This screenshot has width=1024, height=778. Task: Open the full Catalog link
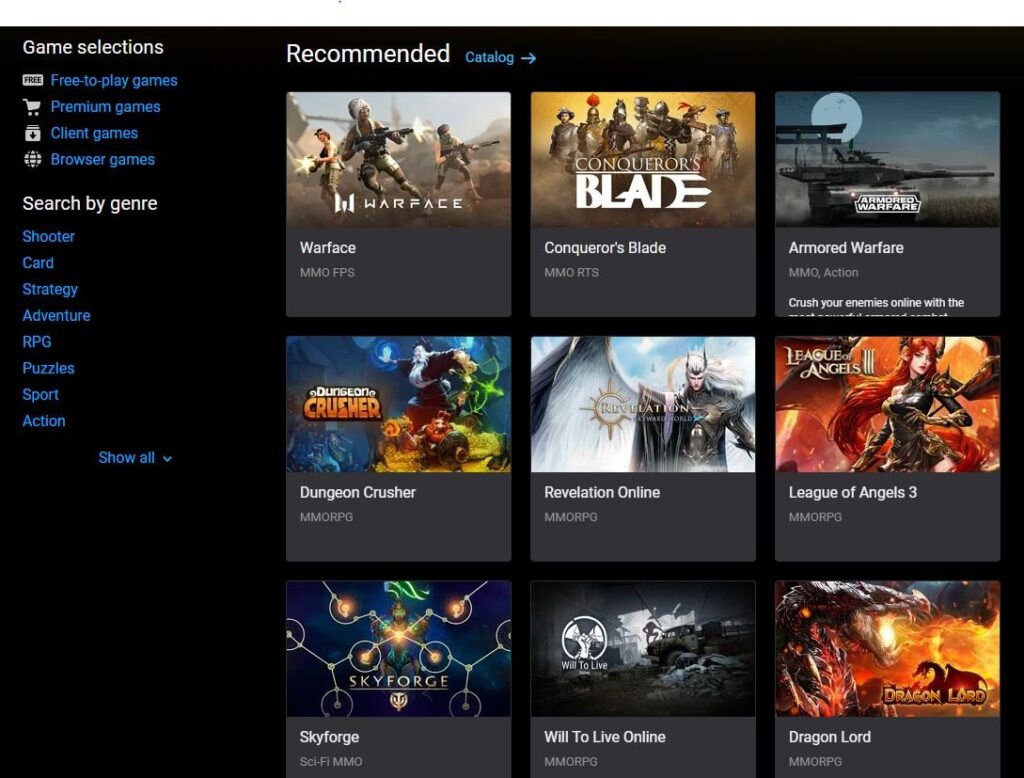(x=489, y=57)
